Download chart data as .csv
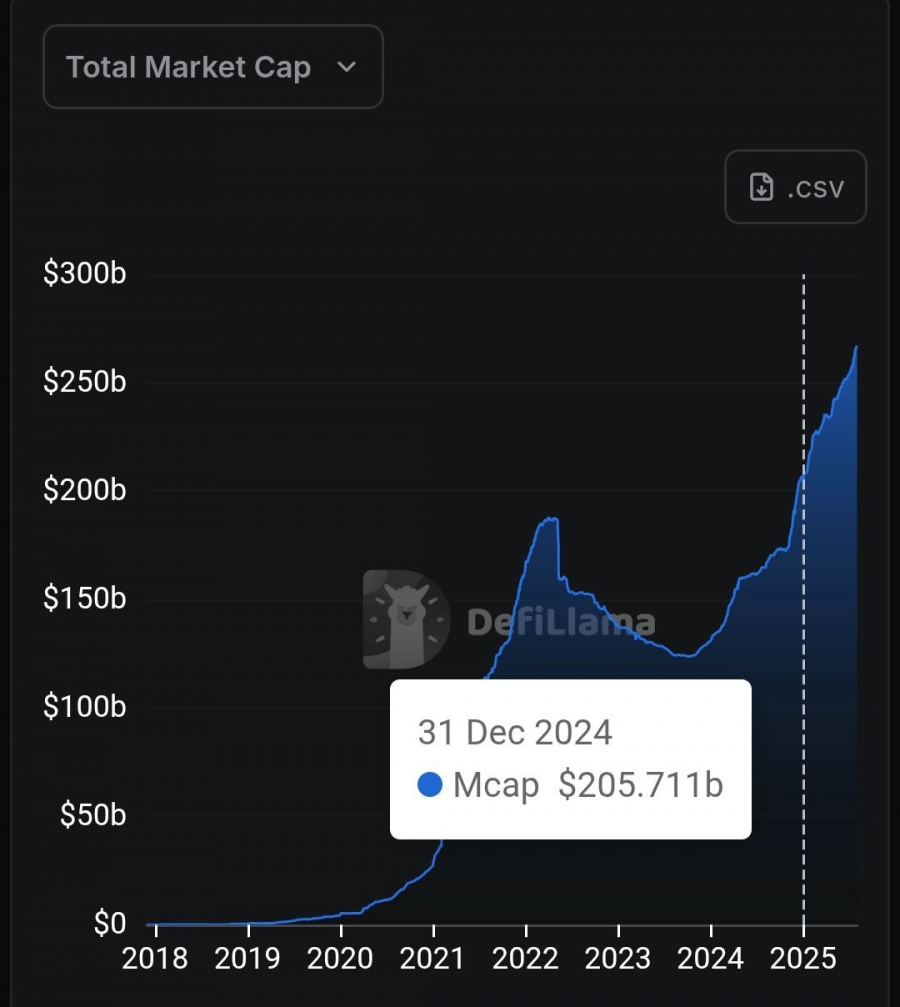Image resolution: width=900 pixels, height=1007 pixels. click(x=795, y=187)
